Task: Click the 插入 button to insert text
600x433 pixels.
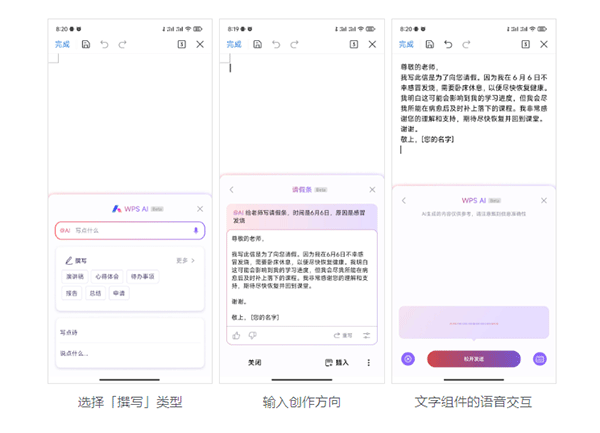Action: pos(337,363)
